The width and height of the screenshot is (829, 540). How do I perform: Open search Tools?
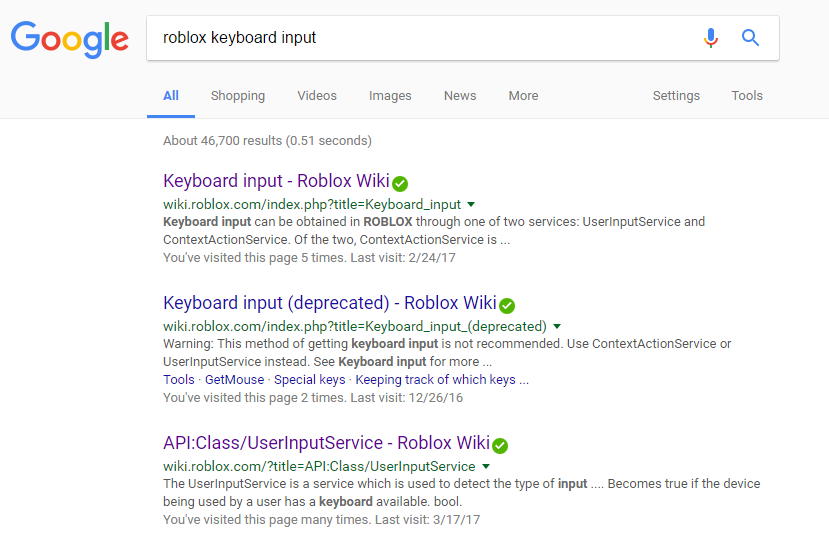click(747, 96)
